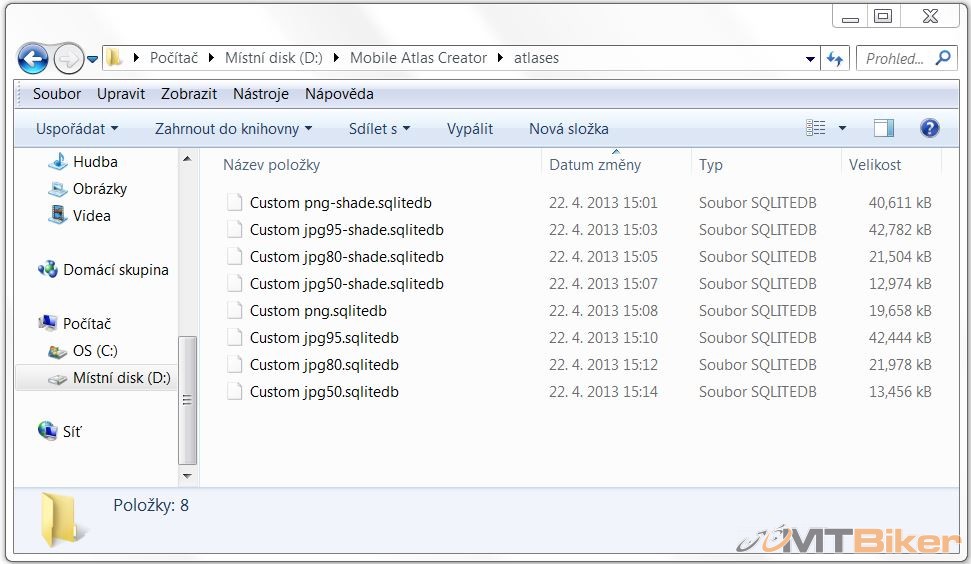Expand the view options dropdown arrow

[842, 129]
